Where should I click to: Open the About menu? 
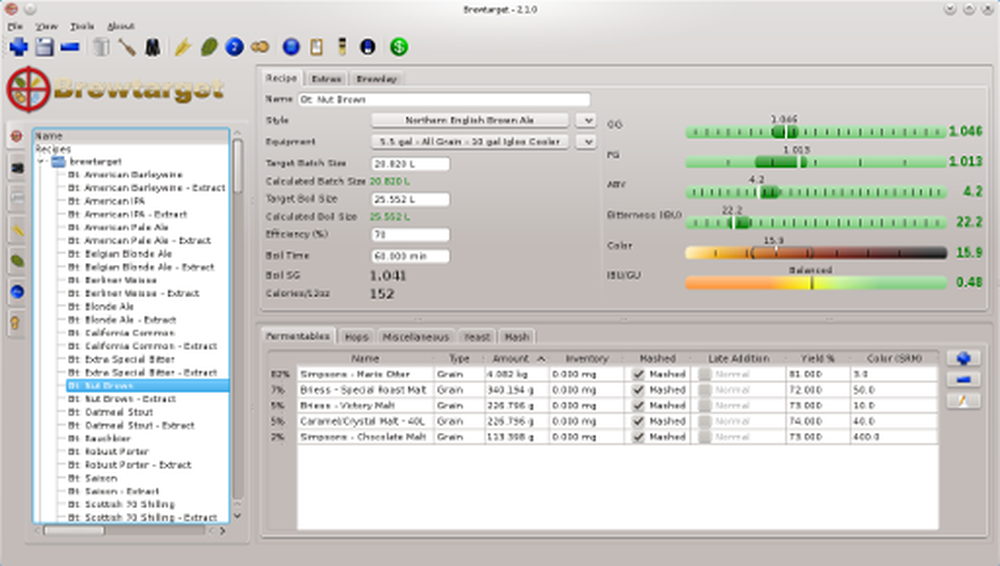pyautogui.click(x=121, y=26)
